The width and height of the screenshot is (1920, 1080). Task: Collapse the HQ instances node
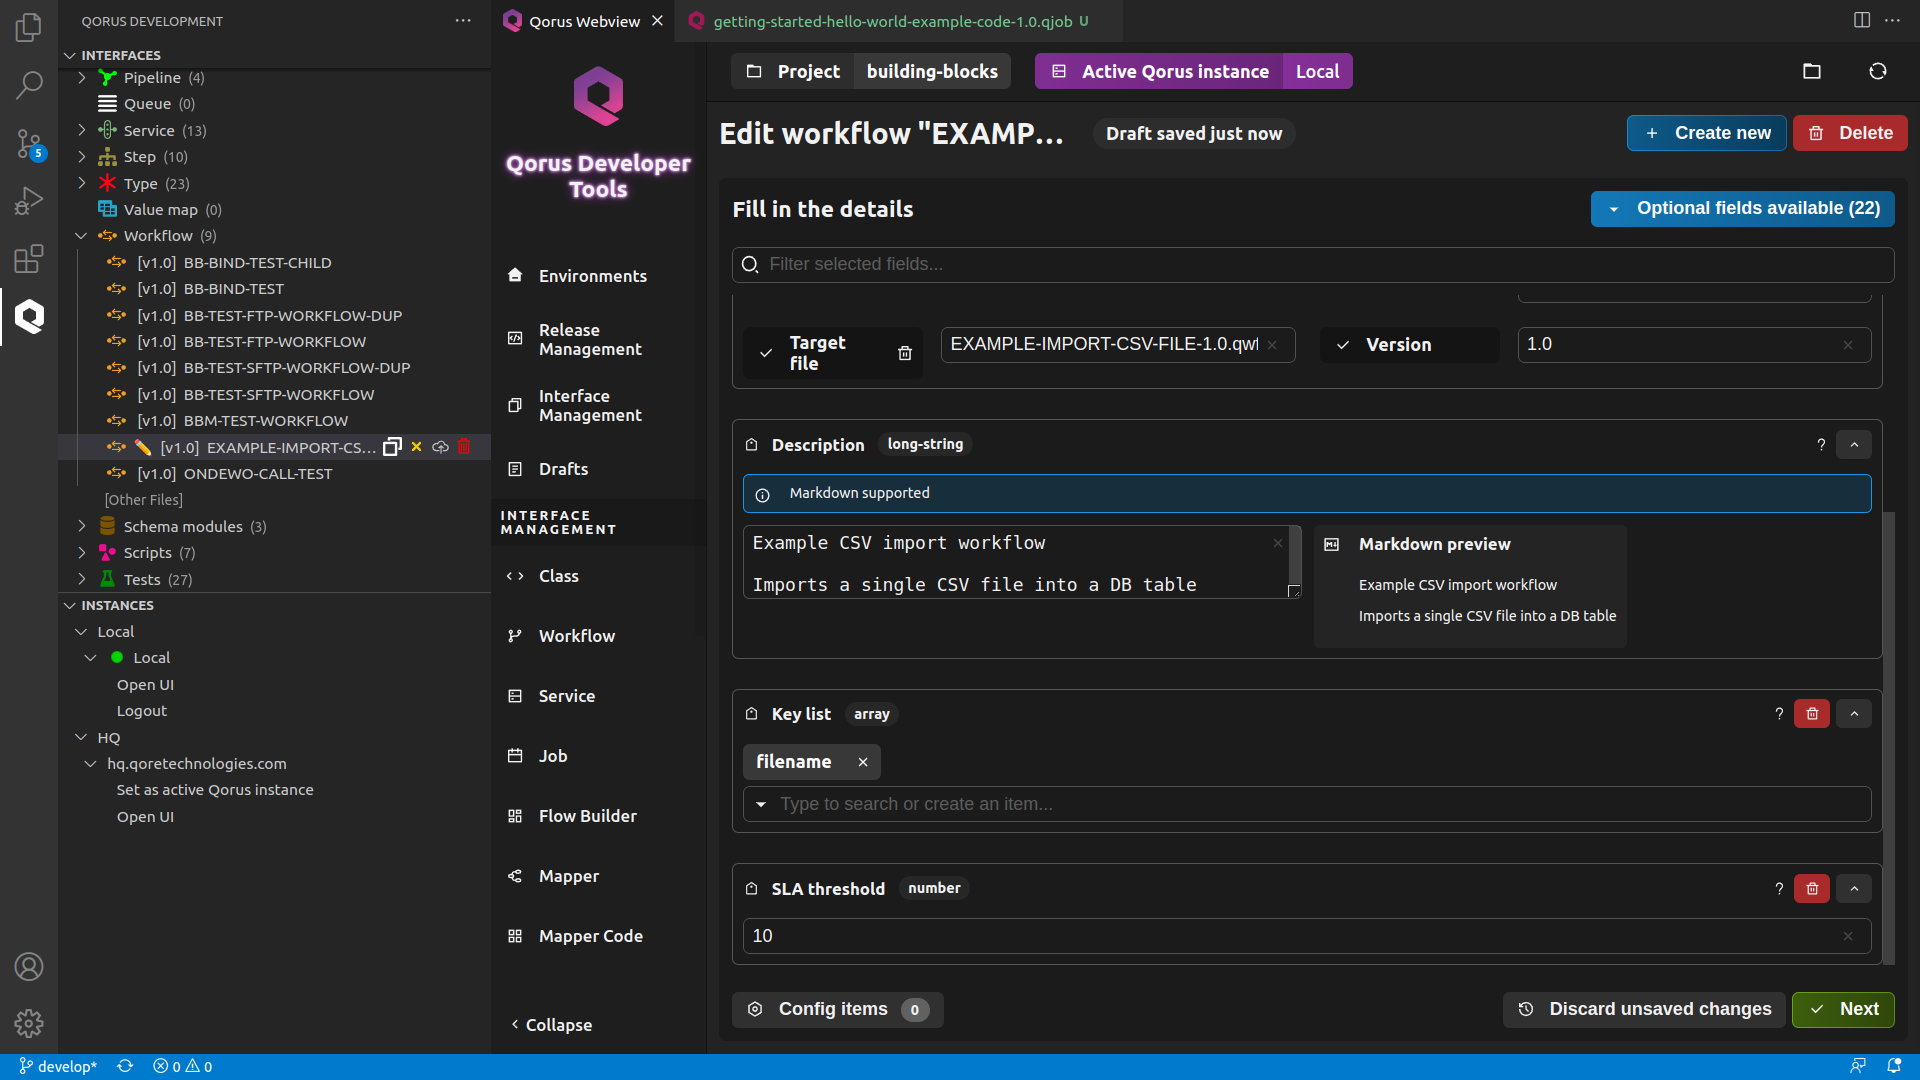pos(82,738)
